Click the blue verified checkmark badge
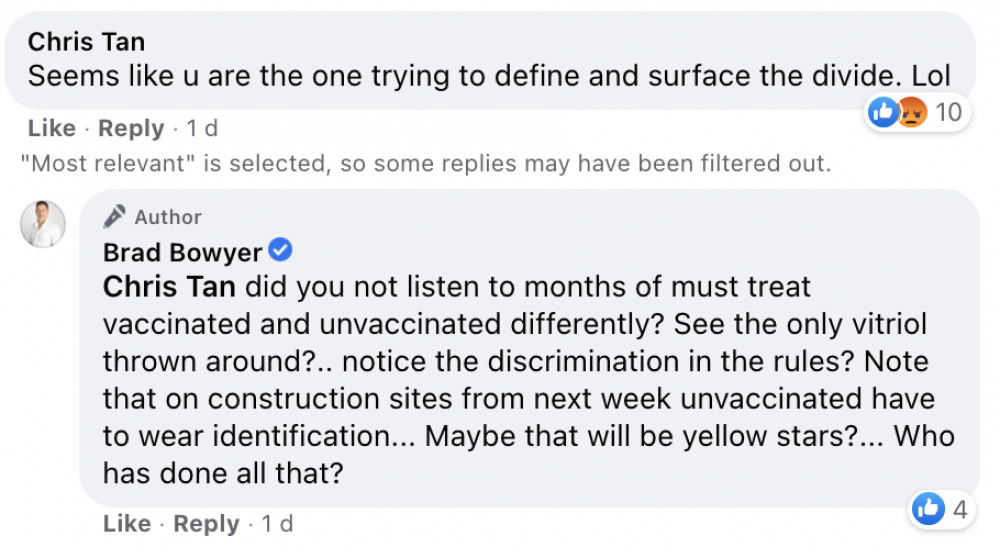1000x547 pixels. 280,250
